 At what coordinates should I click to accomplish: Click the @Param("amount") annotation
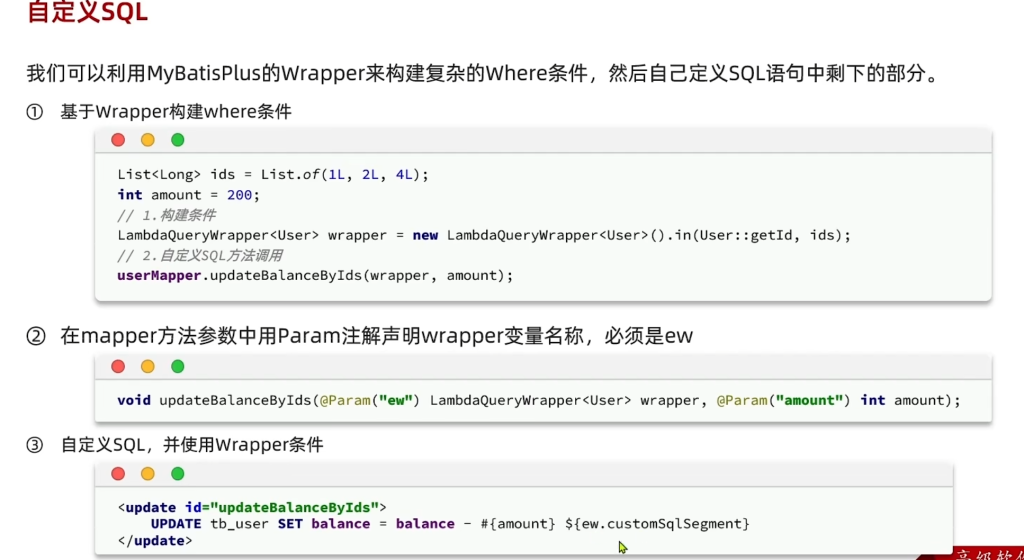click(x=784, y=400)
